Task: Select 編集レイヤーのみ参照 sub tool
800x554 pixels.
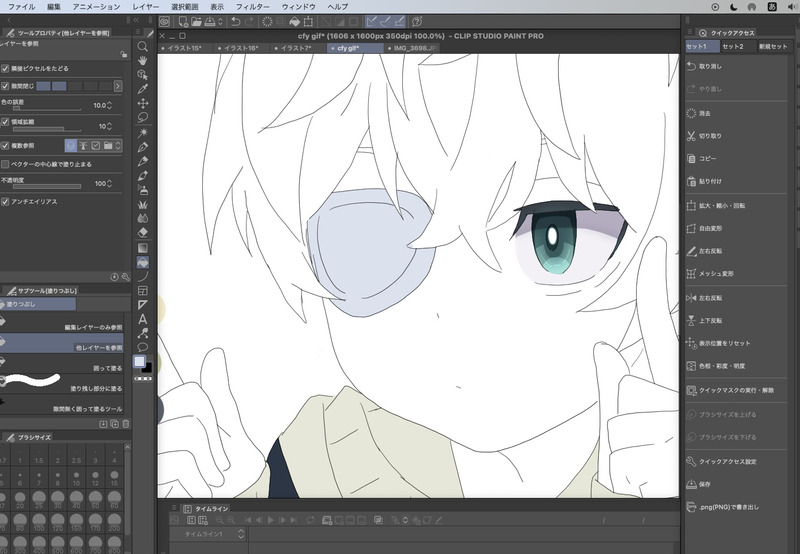Action: point(61,323)
